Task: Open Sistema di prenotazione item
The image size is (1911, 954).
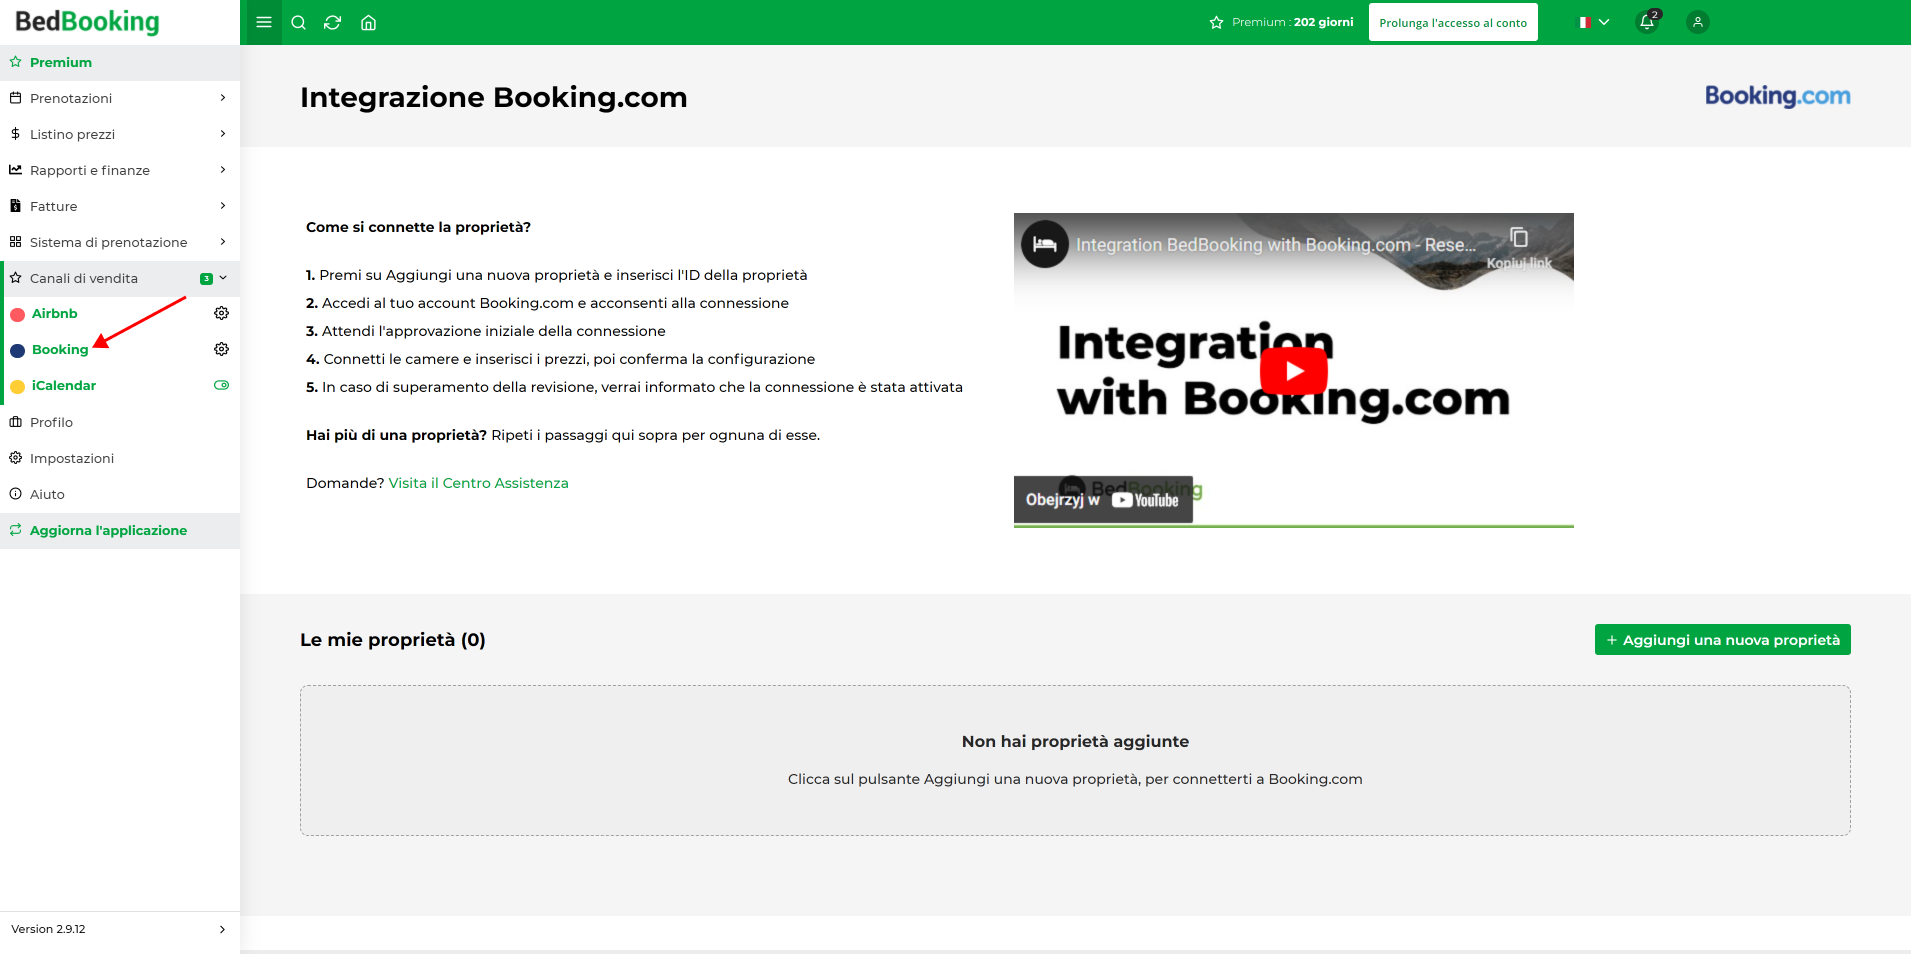Action: coord(120,242)
